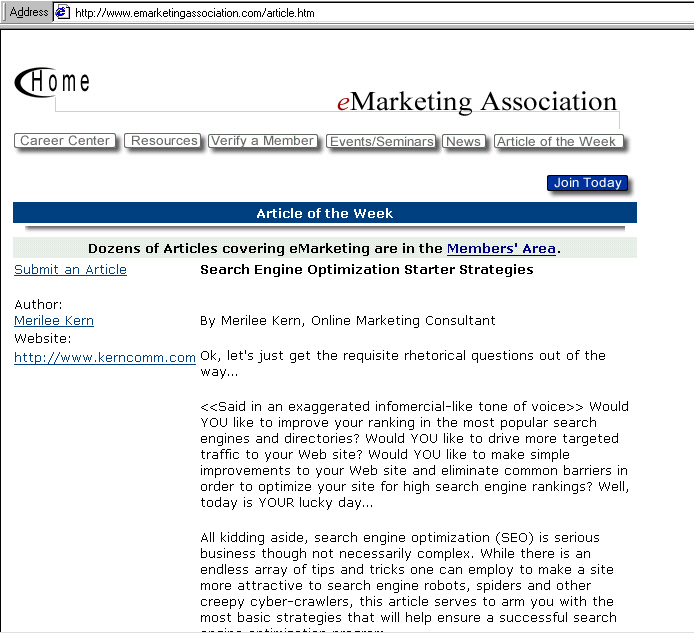Click the byline 'By Merilee Kern, Online Marketing Consultant'
The image size is (694, 634).
coord(347,321)
